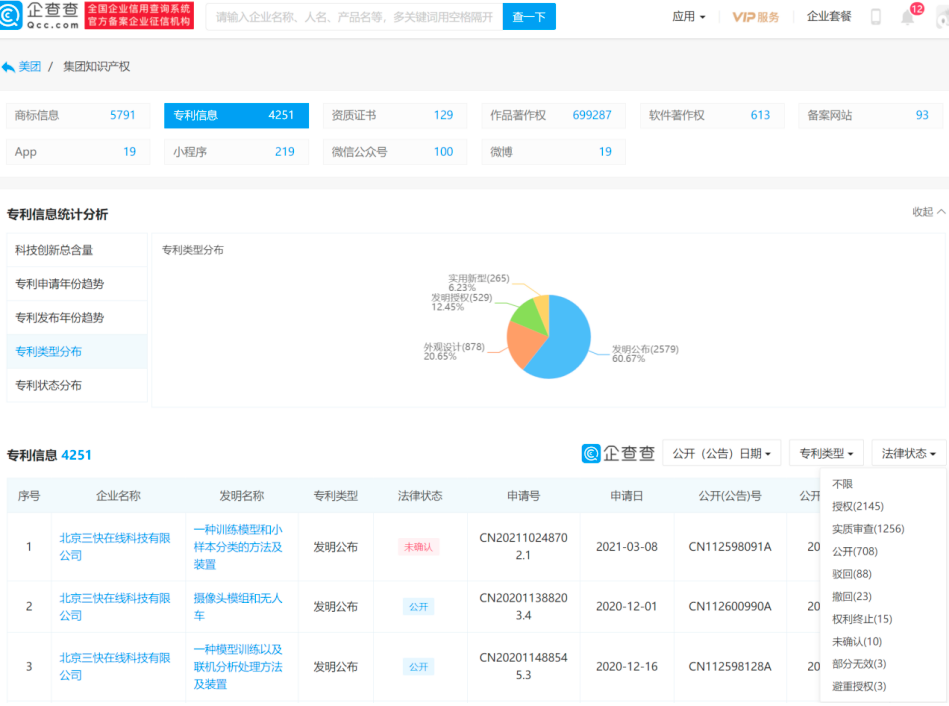Show 专利发布年份趋势 chart
Screen dimensions: 949x706
[77, 318]
